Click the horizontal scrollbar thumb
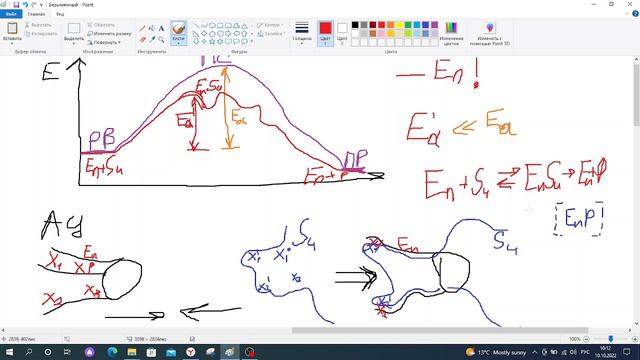Screen dimensions: 640x360 [x=440, y=330]
